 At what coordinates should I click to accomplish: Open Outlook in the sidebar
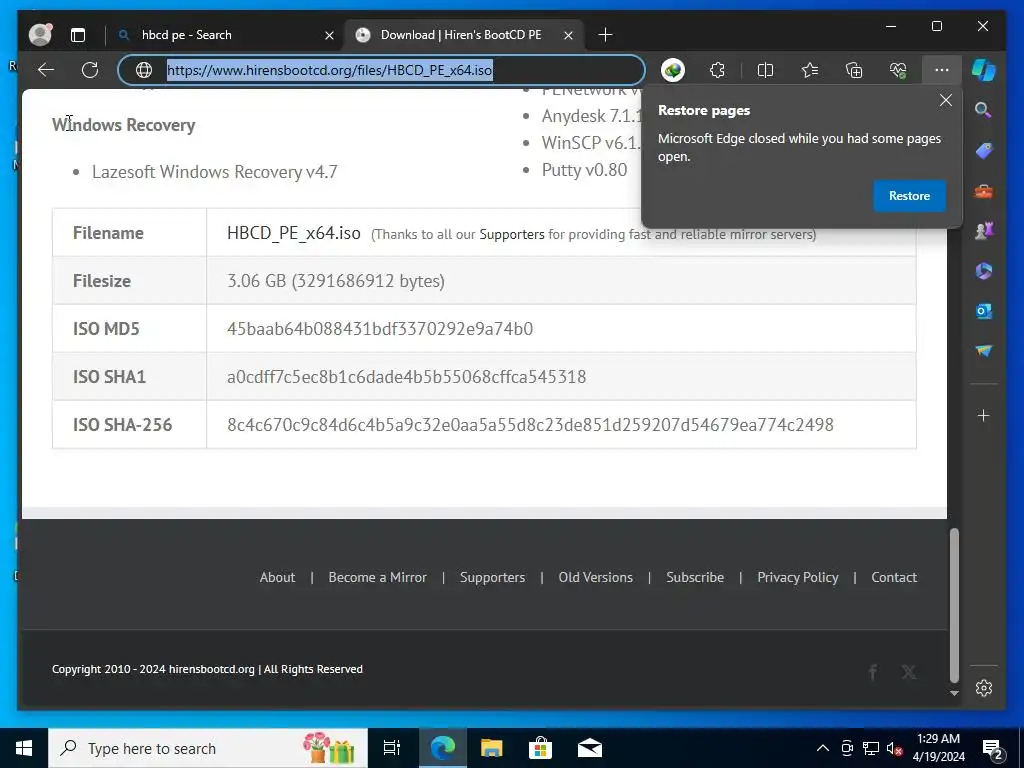pyautogui.click(x=984, y=311)
